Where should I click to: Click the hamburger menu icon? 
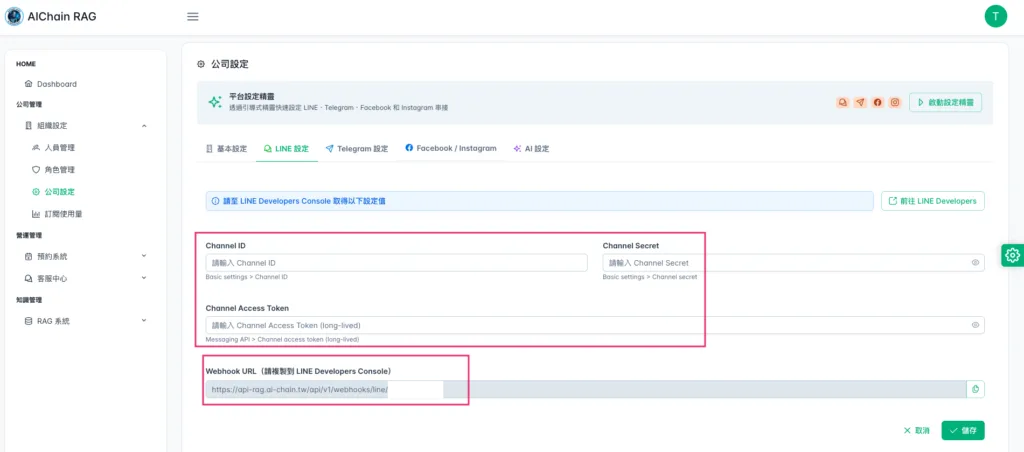point(193,16)
